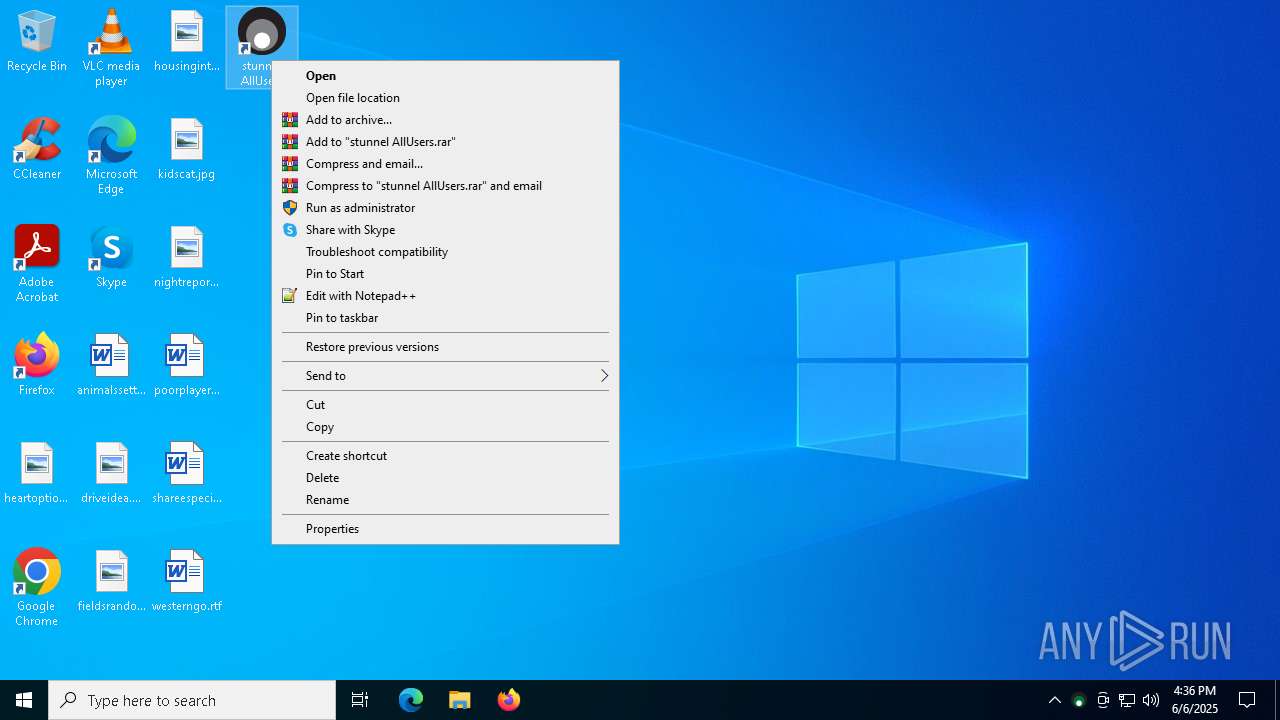
Task: Choose Pin to taskbar
Action: [x=445, y=318]
